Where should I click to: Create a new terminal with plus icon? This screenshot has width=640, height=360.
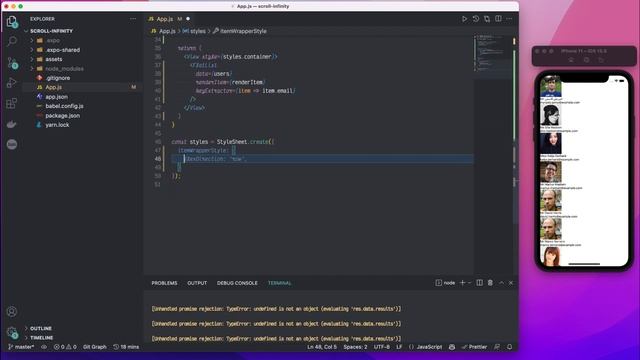click(462, 283)
